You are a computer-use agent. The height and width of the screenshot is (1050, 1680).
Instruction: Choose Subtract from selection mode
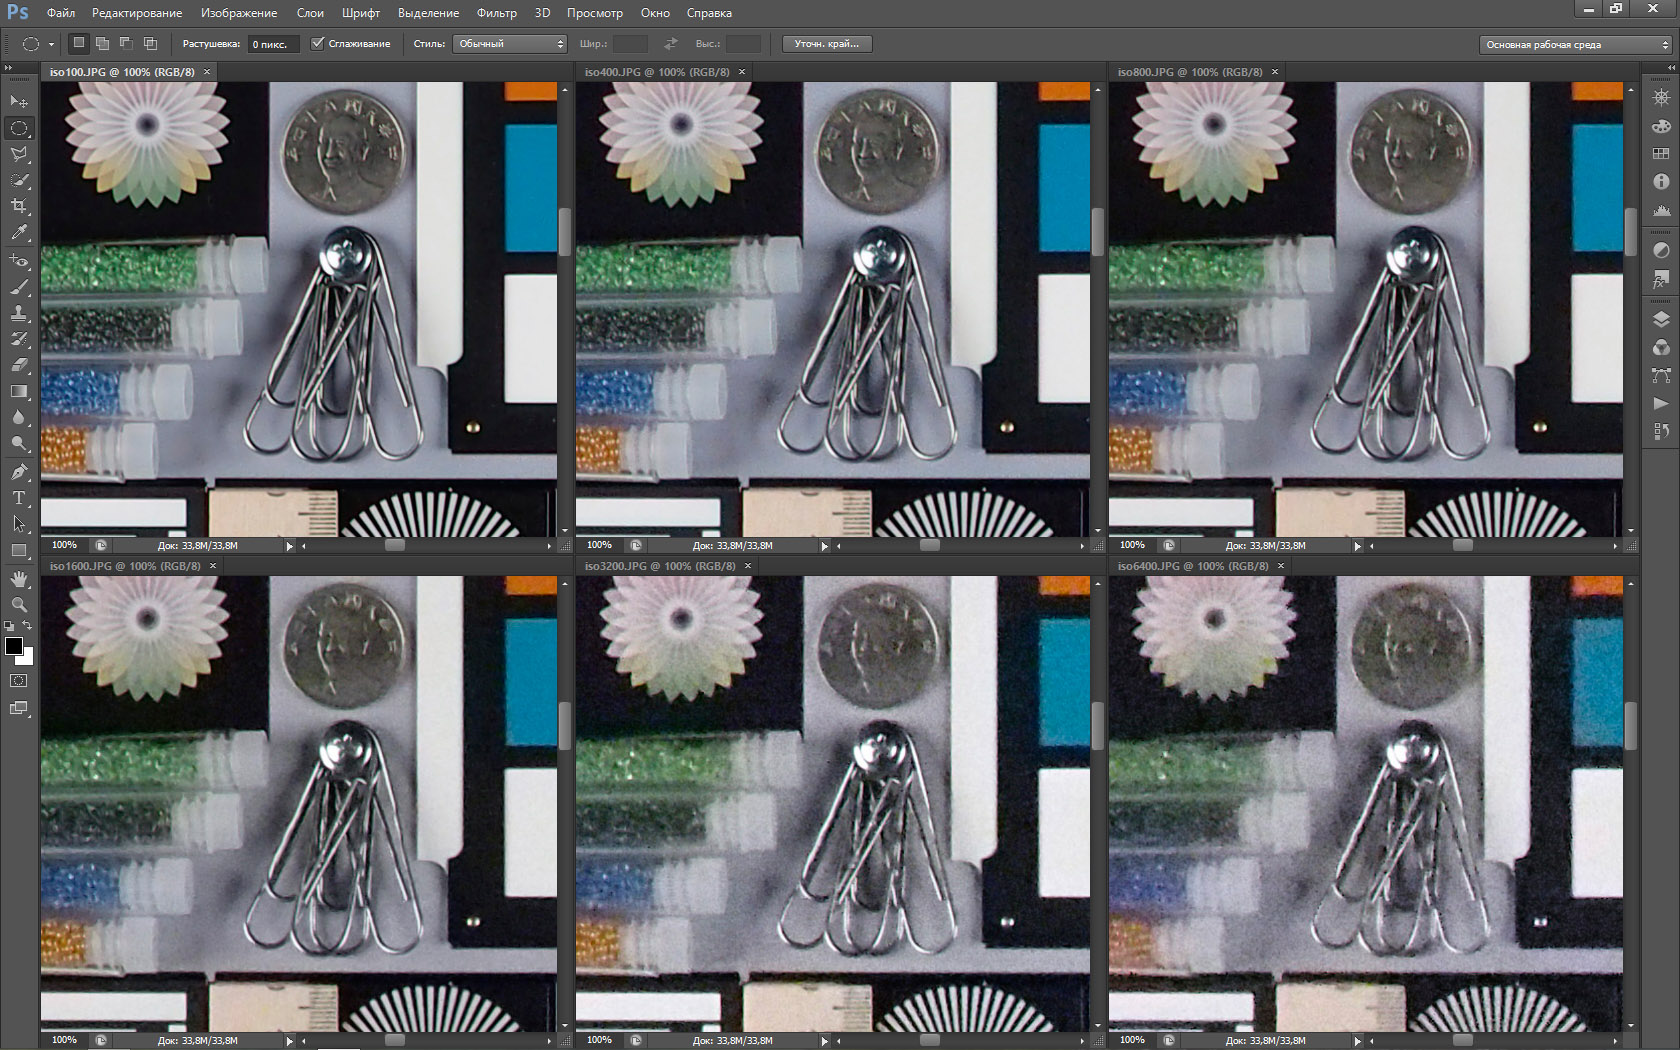127,43
